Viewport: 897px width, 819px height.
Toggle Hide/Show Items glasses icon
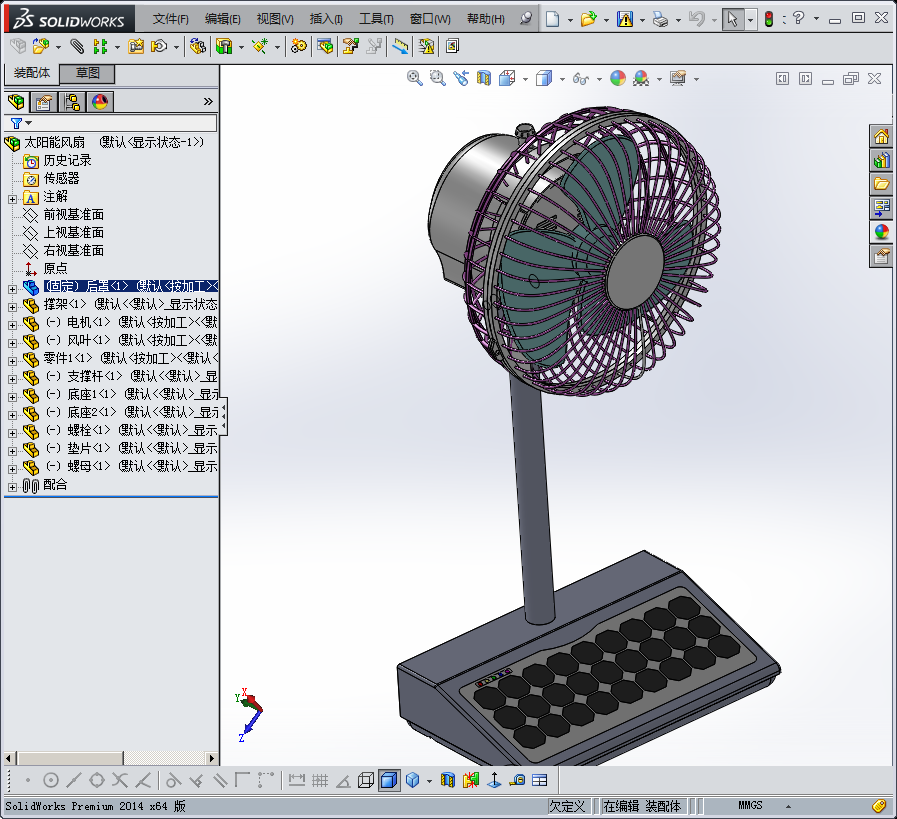coord(580,79)
